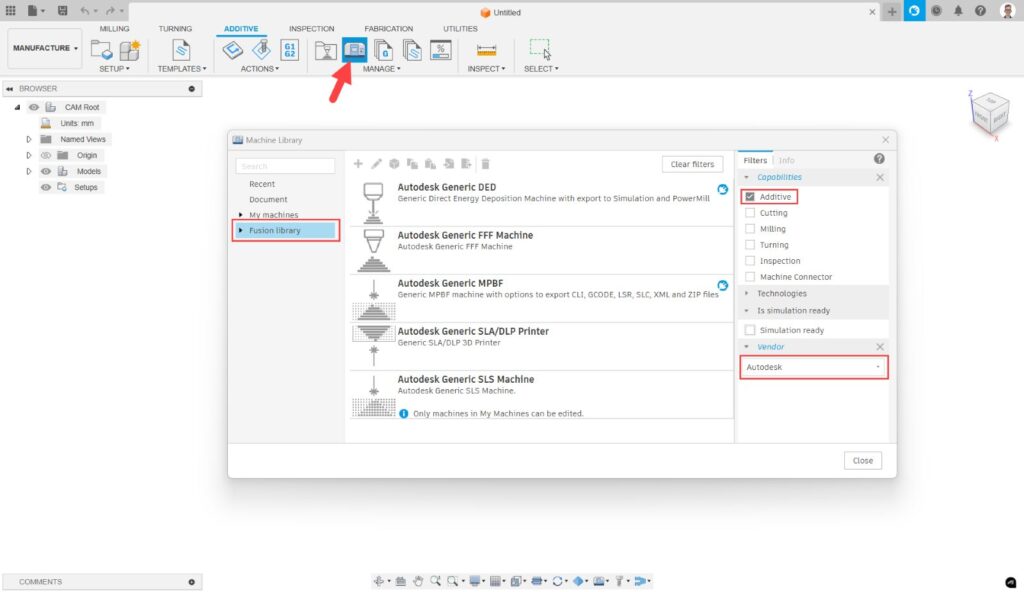
Task: Click the Machine Library help icon
Action: [x=879, y=159]
